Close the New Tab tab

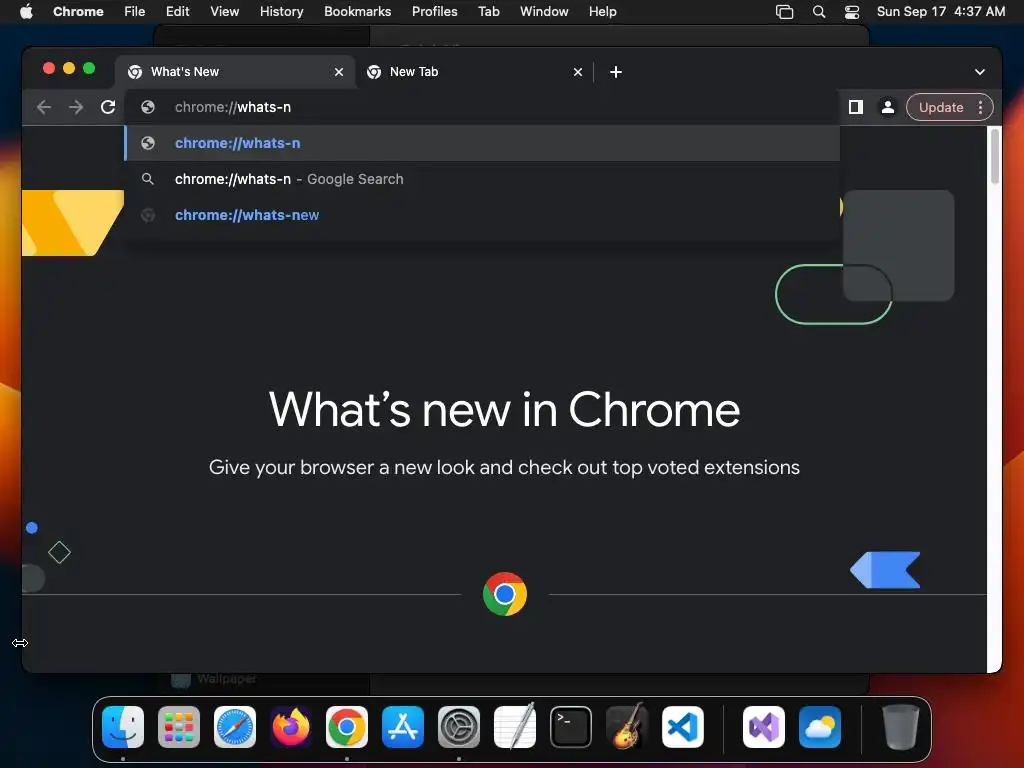[x=578, y=72]
